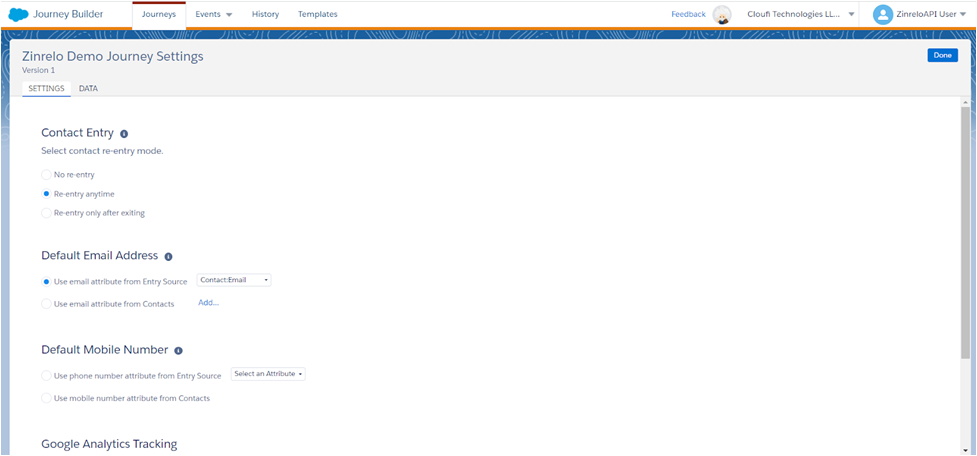Switch to the Journeys tab
977x456 pixels.
click(x=159, y=14)
